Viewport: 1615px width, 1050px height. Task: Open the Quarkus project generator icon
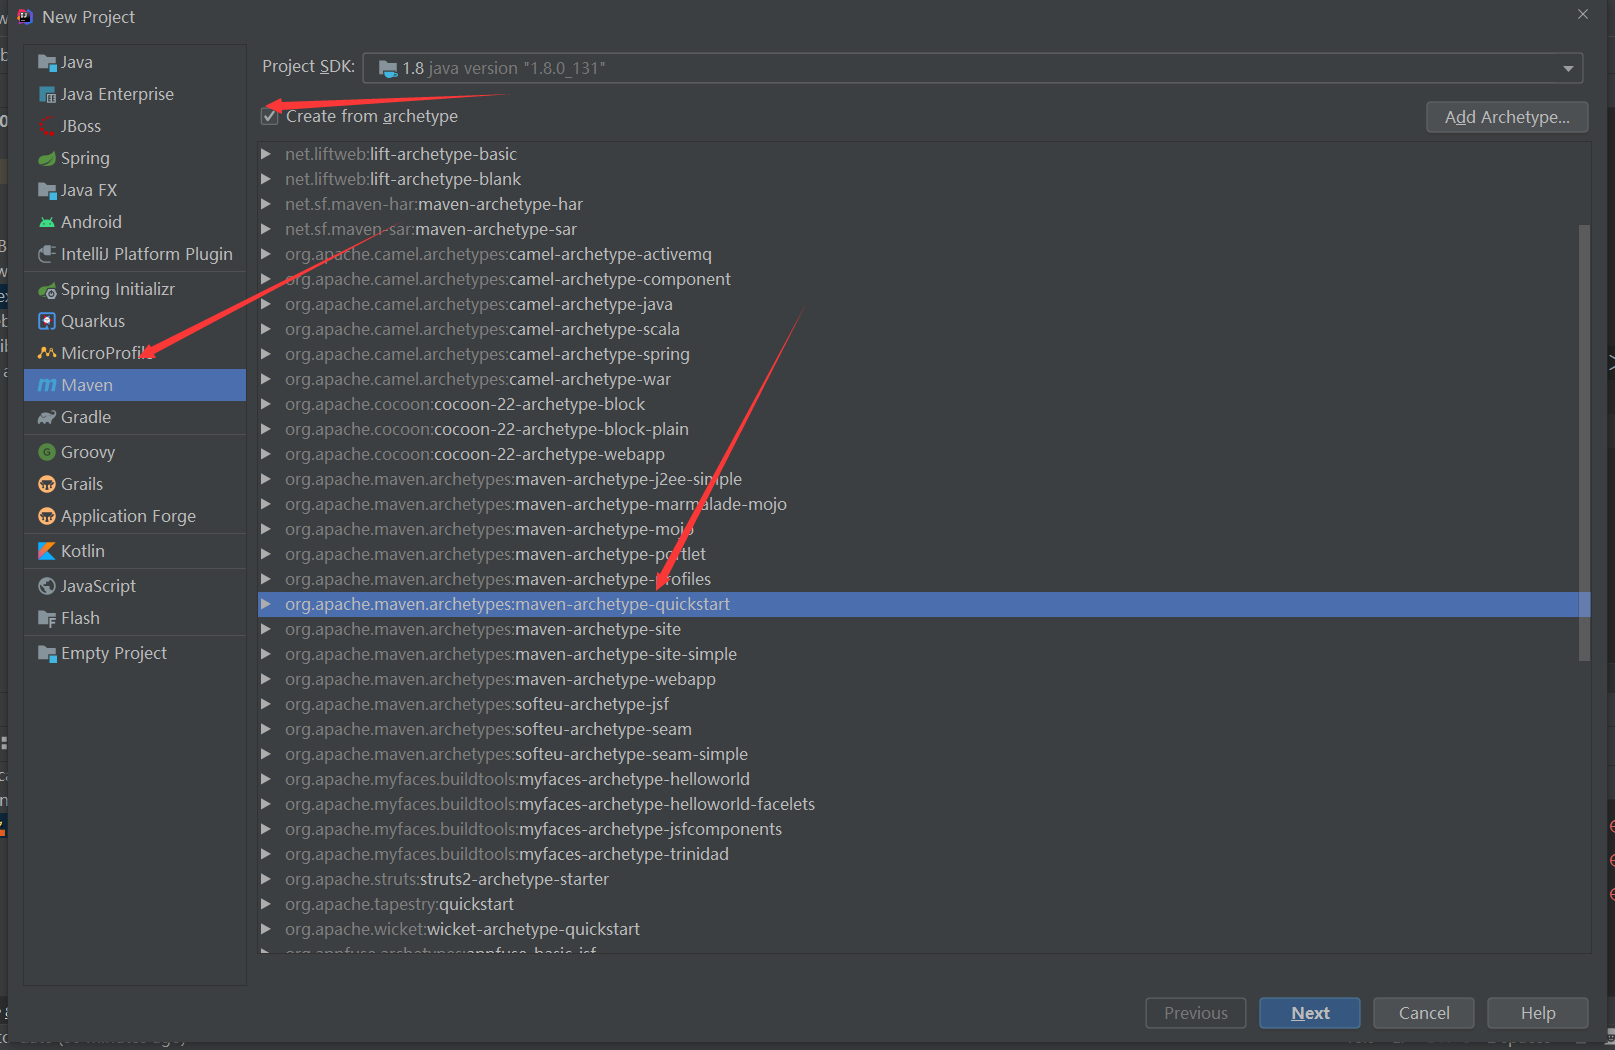point(46,321)
